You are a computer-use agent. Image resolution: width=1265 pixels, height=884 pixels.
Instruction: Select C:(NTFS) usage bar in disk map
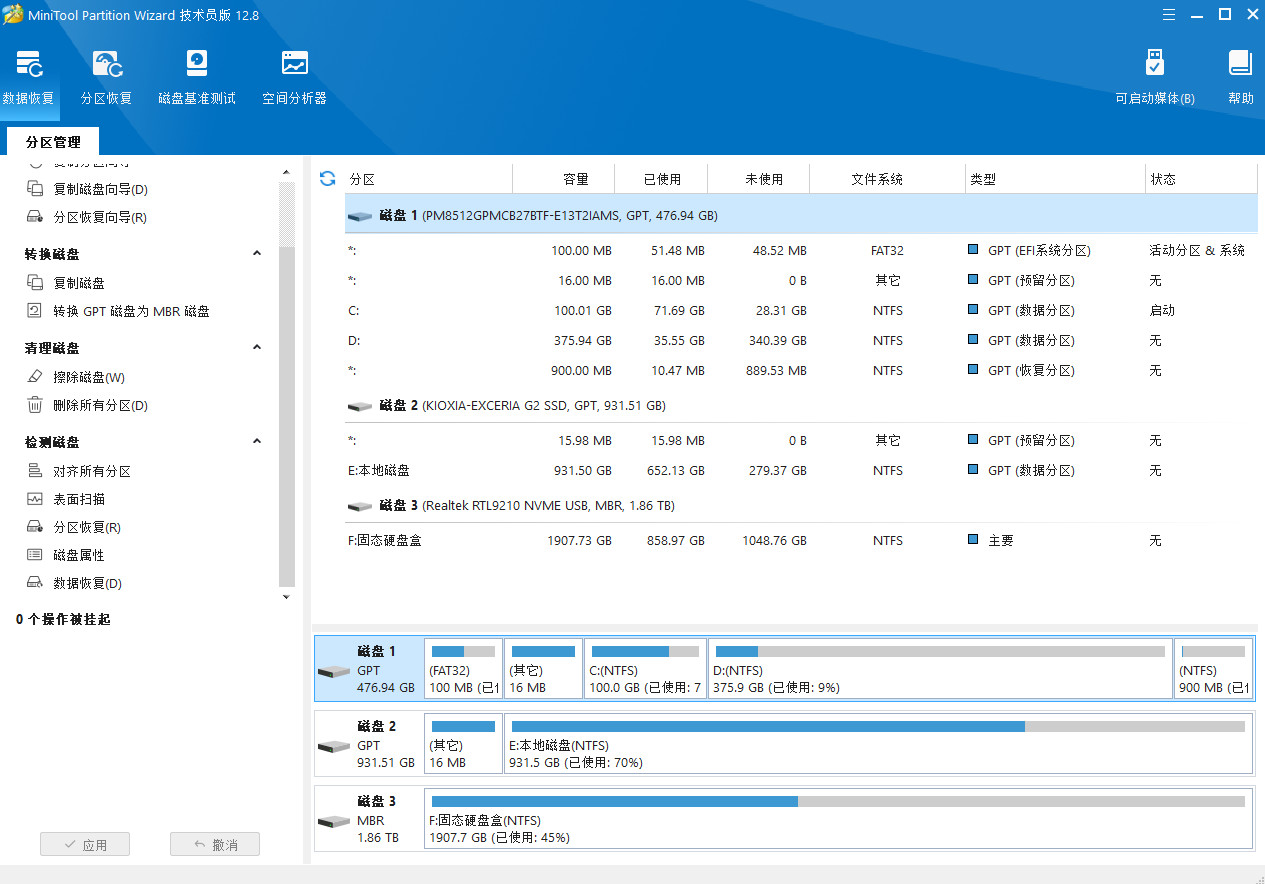click(645, 651)
